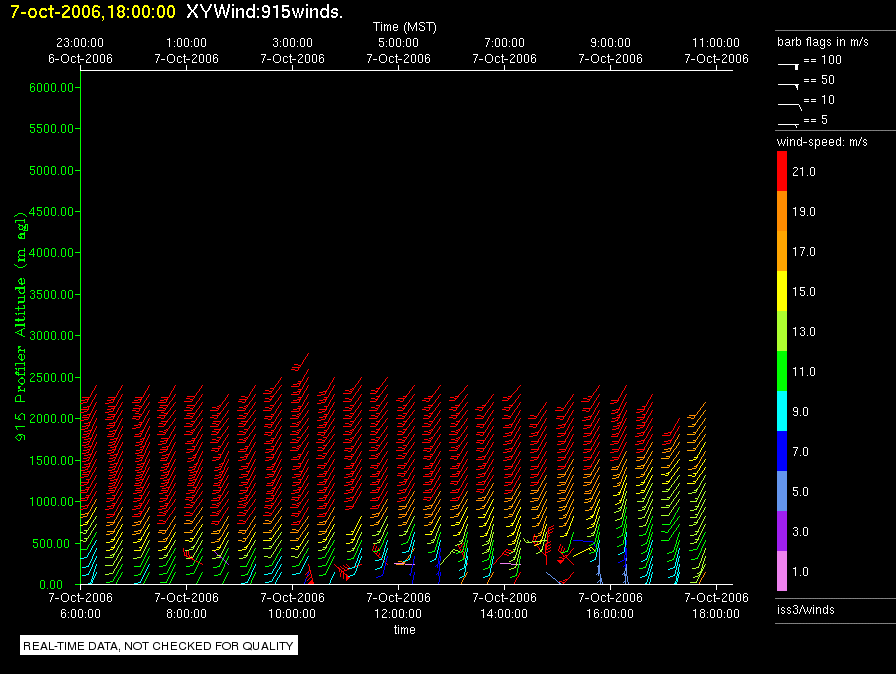Screen dimensions: 896x674
Task: Click the 915 Profiler Altitude axis title
Action: point(19,332)
